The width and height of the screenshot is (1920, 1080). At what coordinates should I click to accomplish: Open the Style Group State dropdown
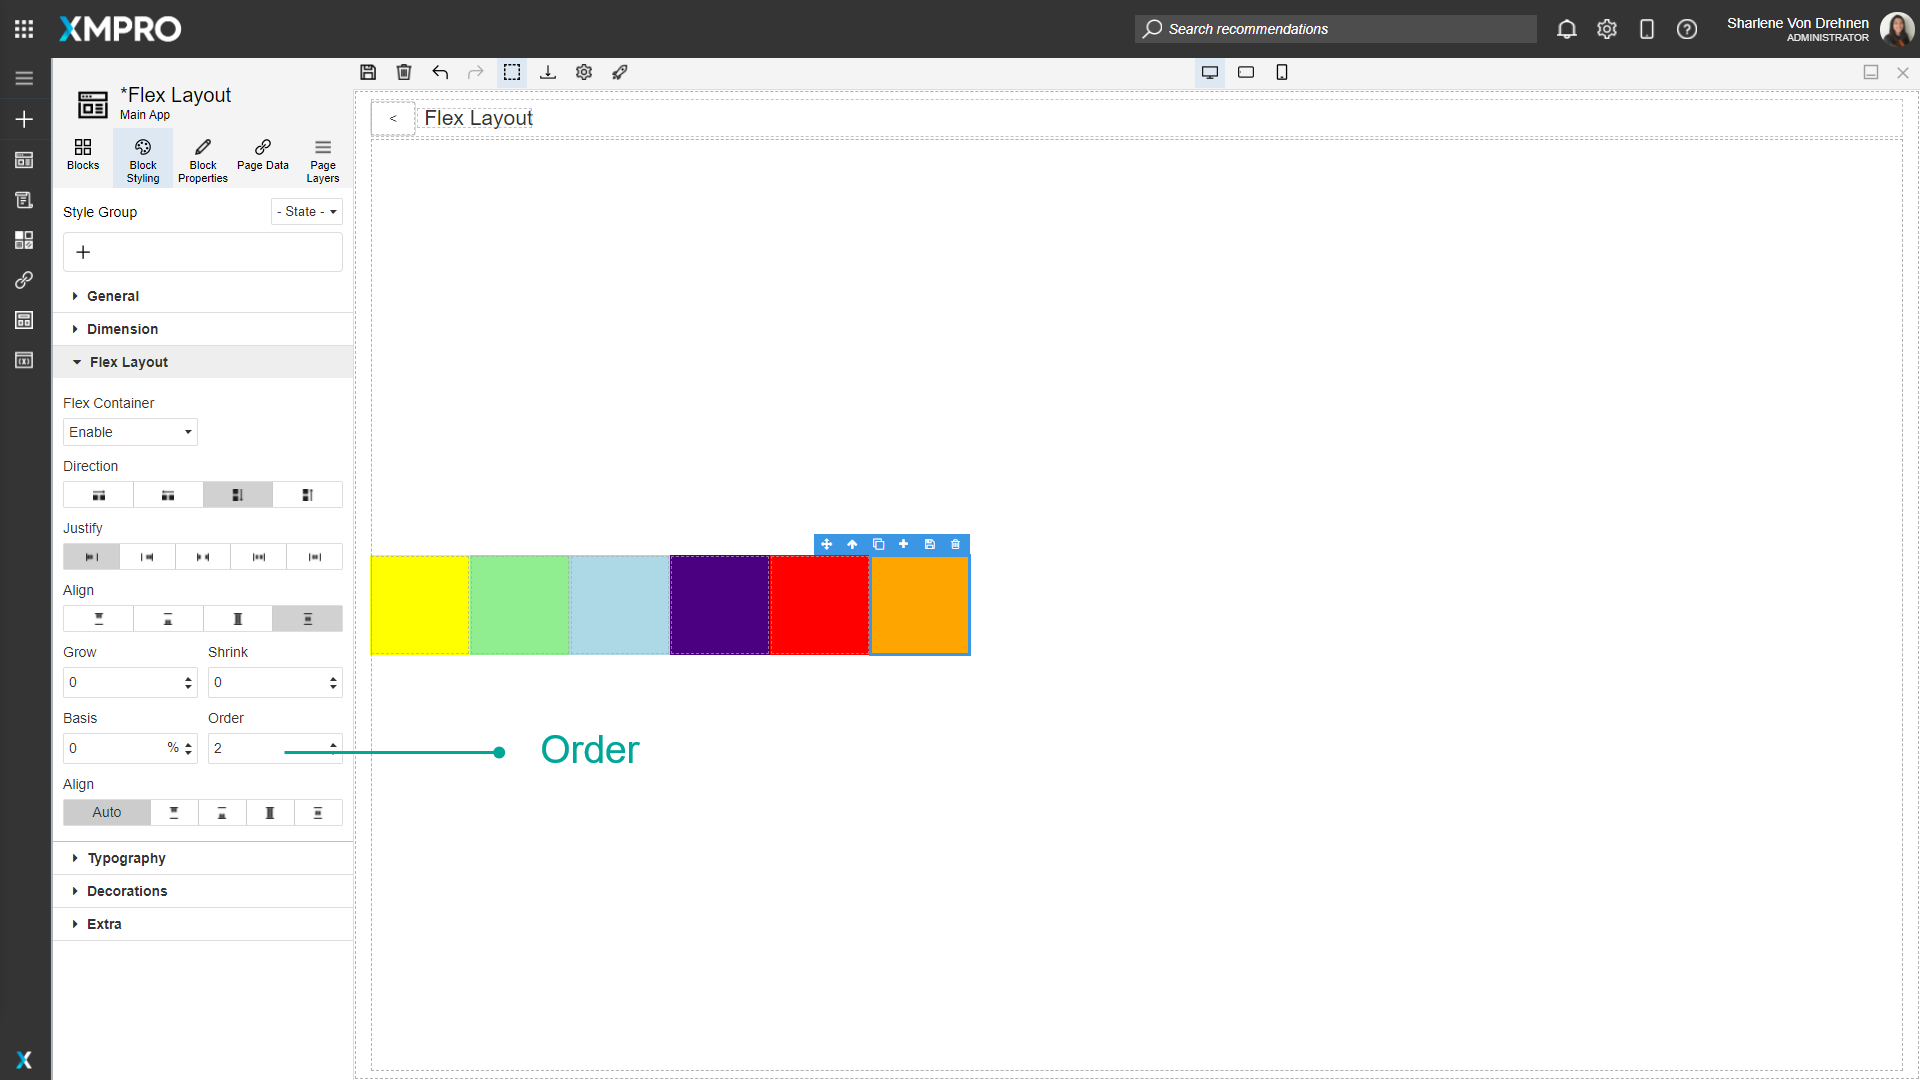(x=306, y=211)
